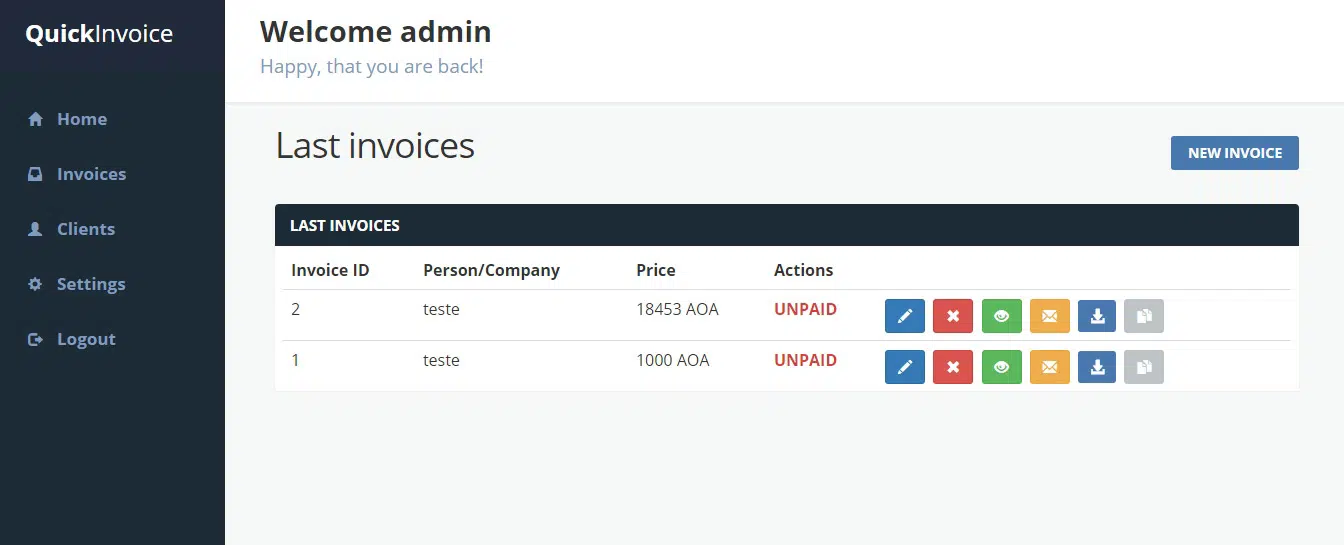
Task: Go to Home in sidebar
Action: coord(81,119)
